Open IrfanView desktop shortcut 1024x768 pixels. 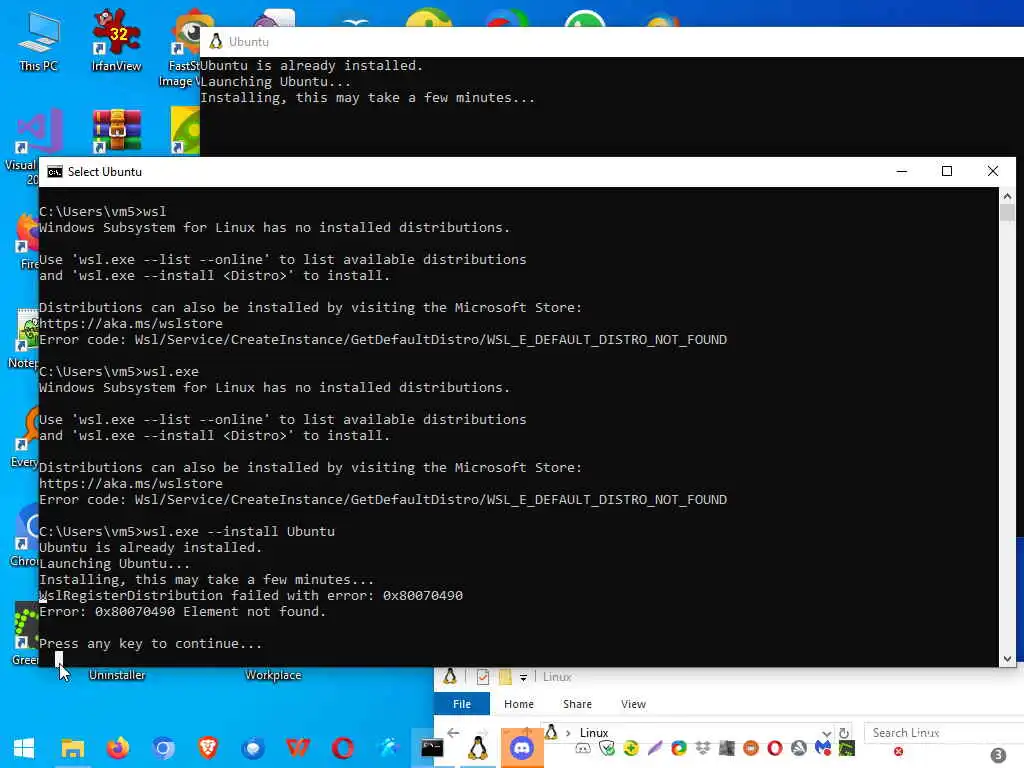point(116,40)
